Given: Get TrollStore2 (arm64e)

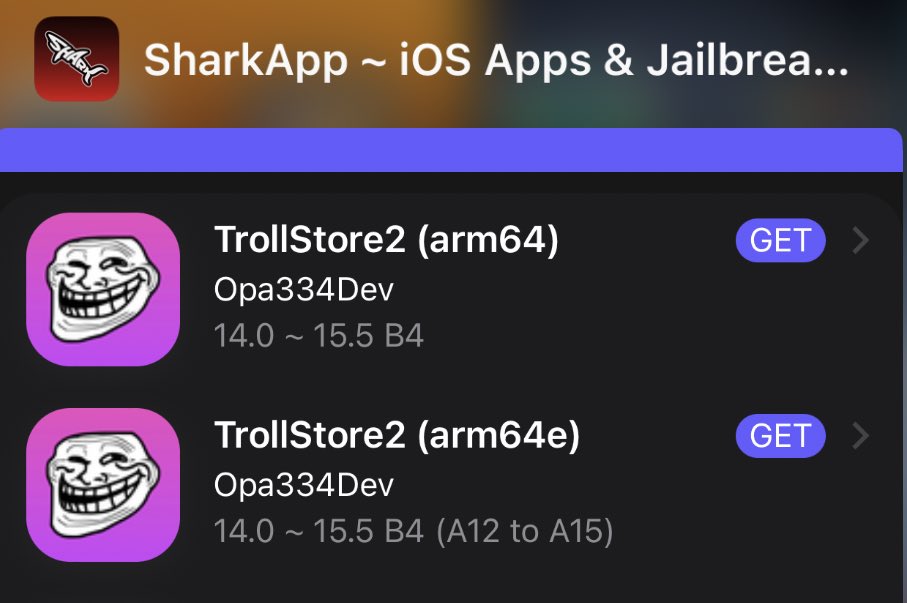Looking at the screenshot, I should point(780,436).
